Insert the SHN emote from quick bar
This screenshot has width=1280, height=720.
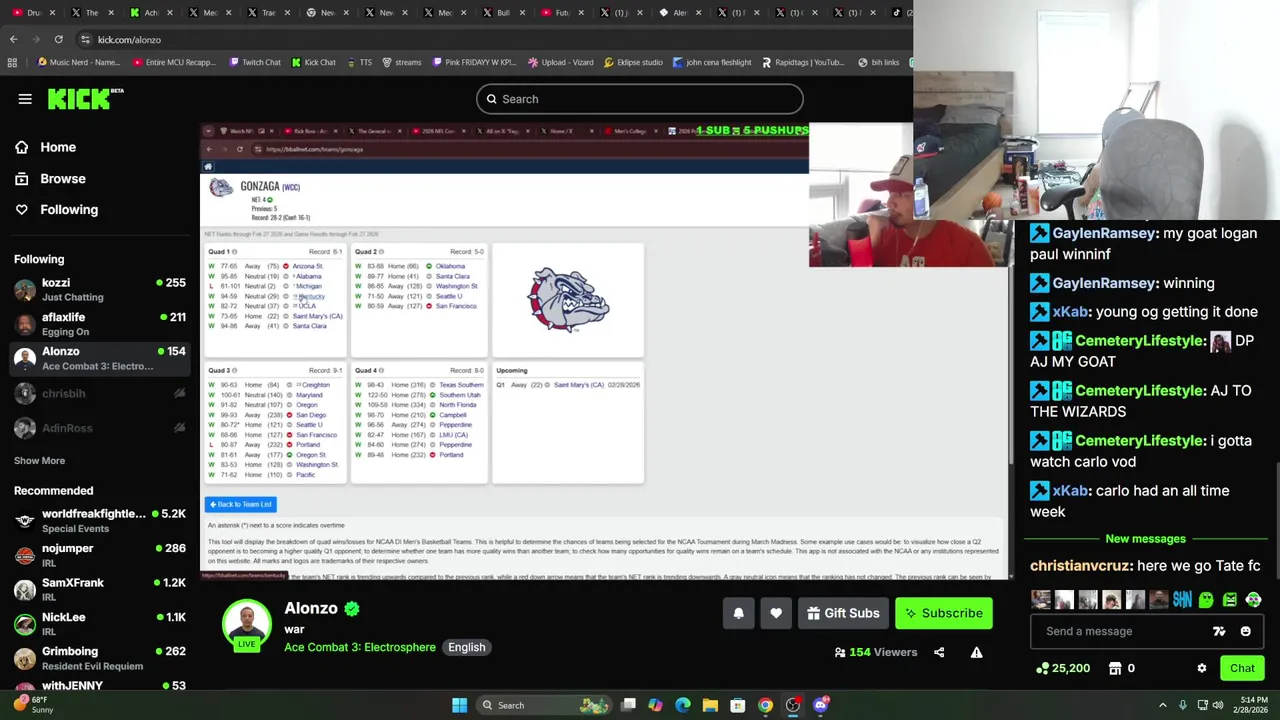[1183, 600]
